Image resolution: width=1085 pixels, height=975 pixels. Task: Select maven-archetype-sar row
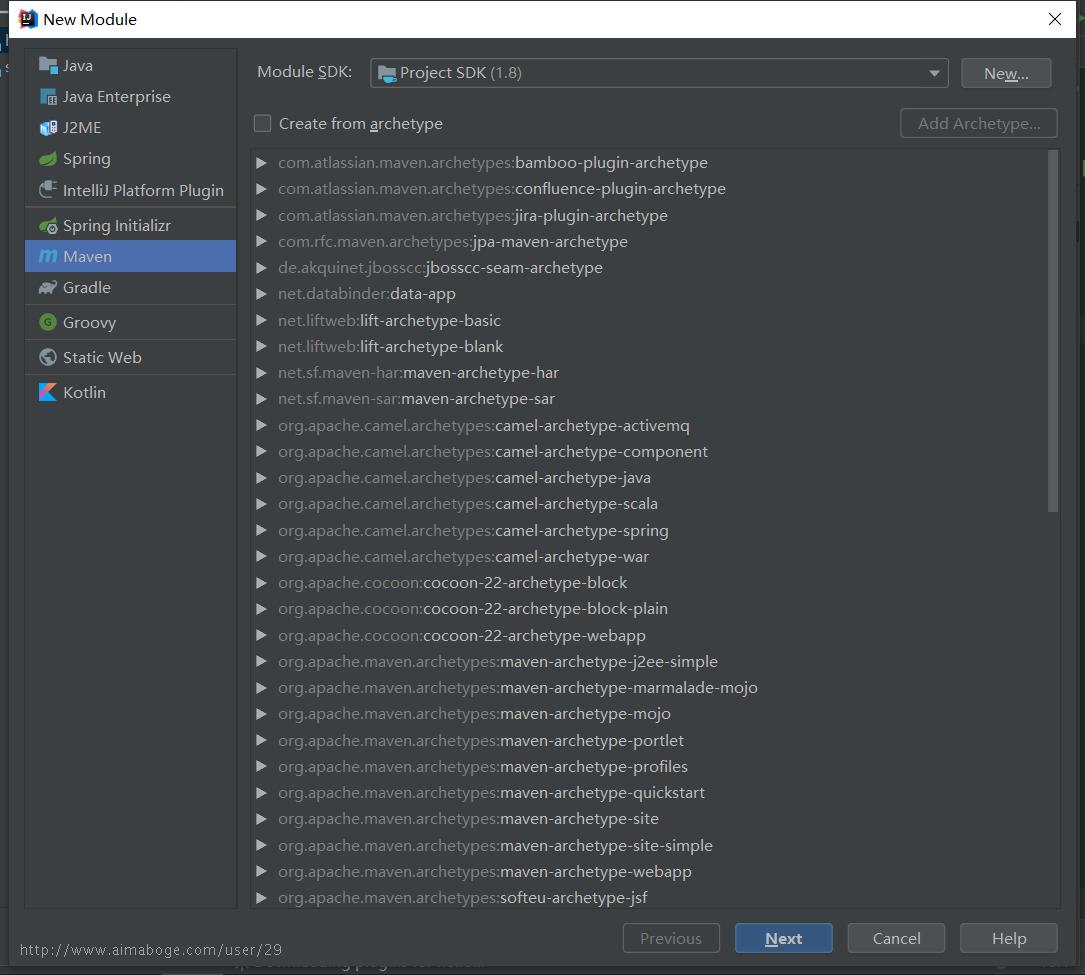click(648, 399)
